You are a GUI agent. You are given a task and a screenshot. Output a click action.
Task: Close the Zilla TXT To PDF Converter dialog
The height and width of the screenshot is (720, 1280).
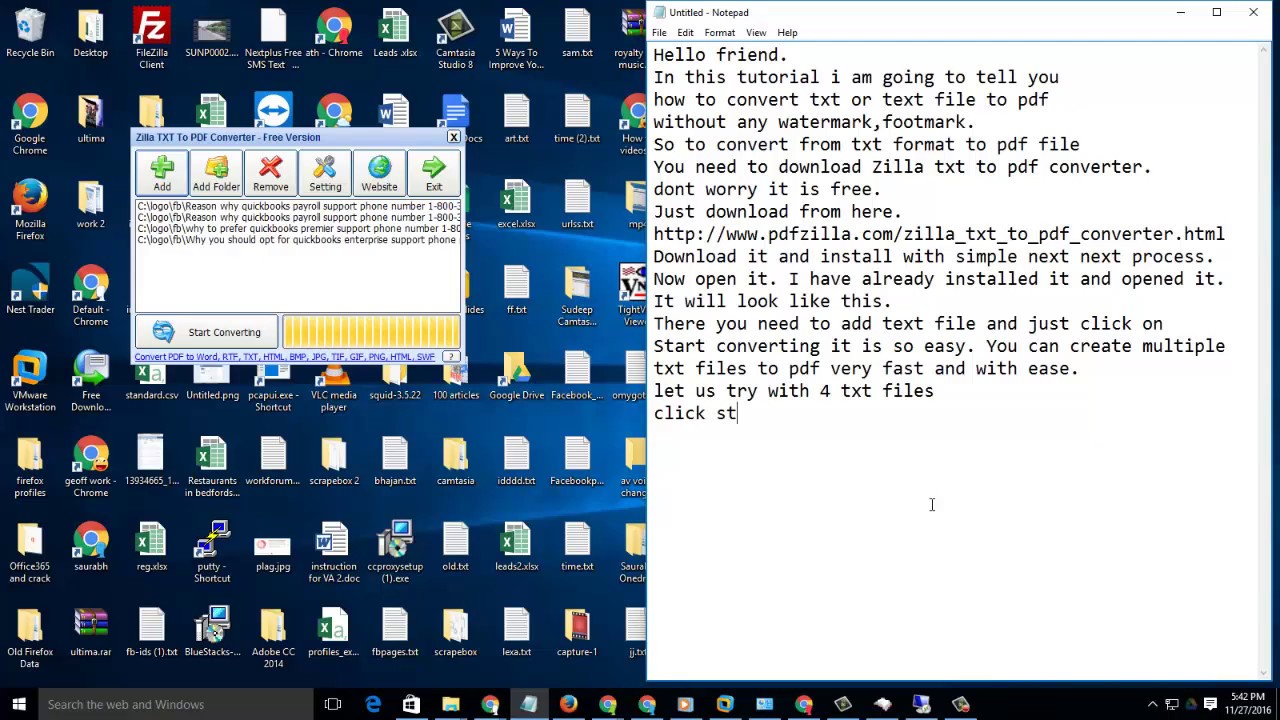pyautogui.click(x=453, y=137)
